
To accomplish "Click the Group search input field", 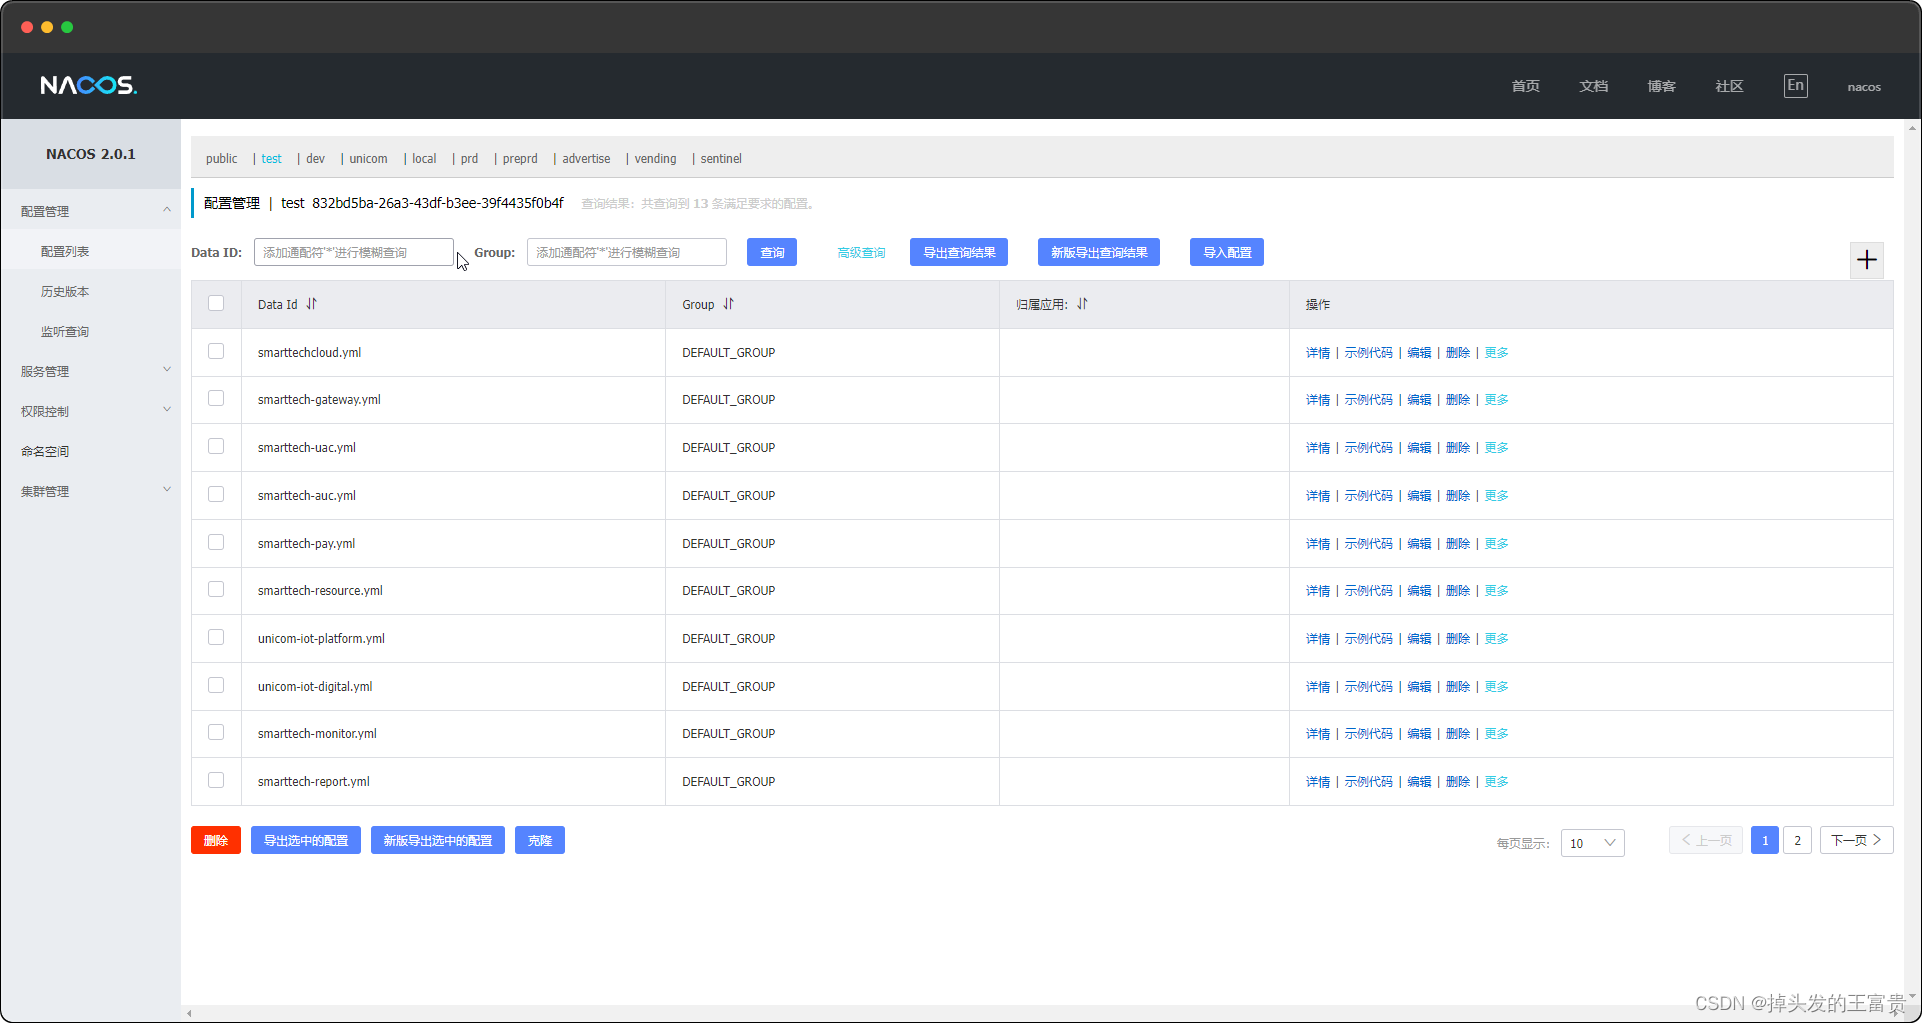I will [627, 252].
